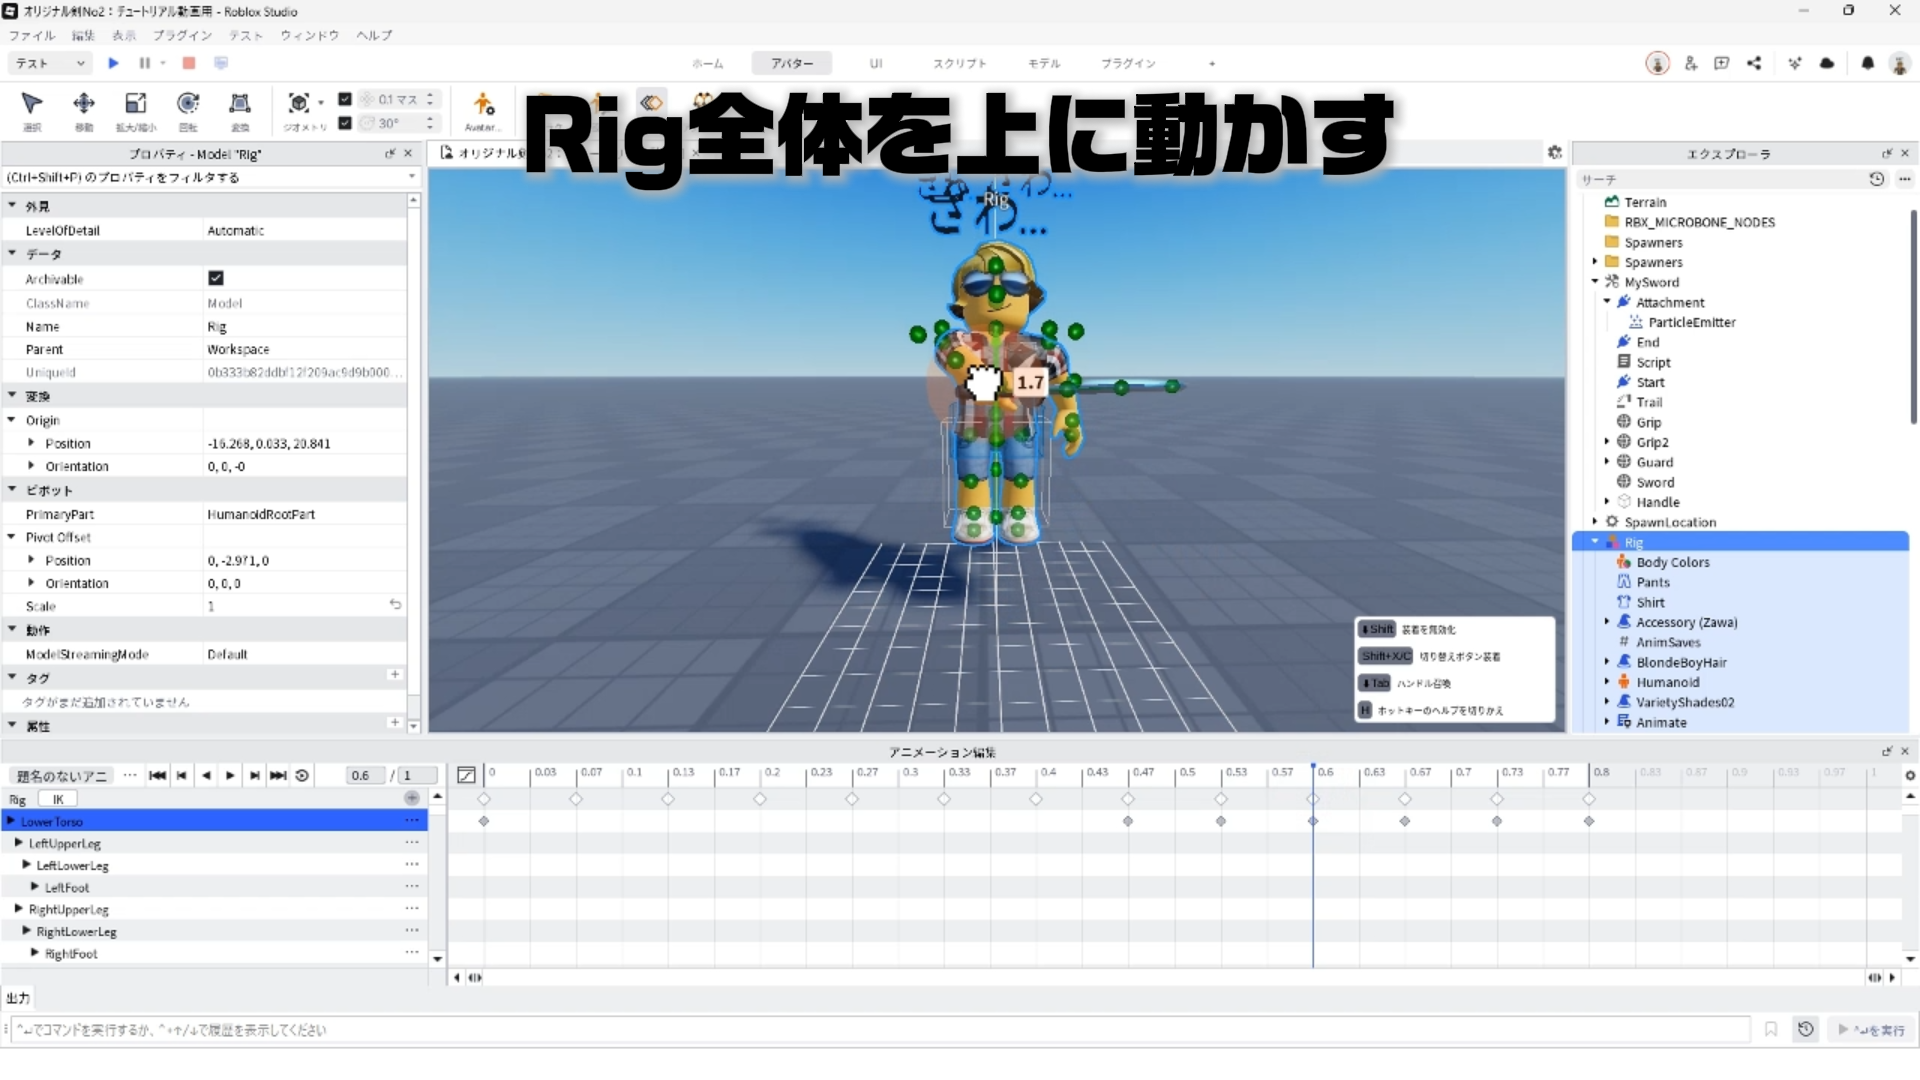Toggle the Archivable checkbox
This screenshot has width=1920, height=1080.
216,278
